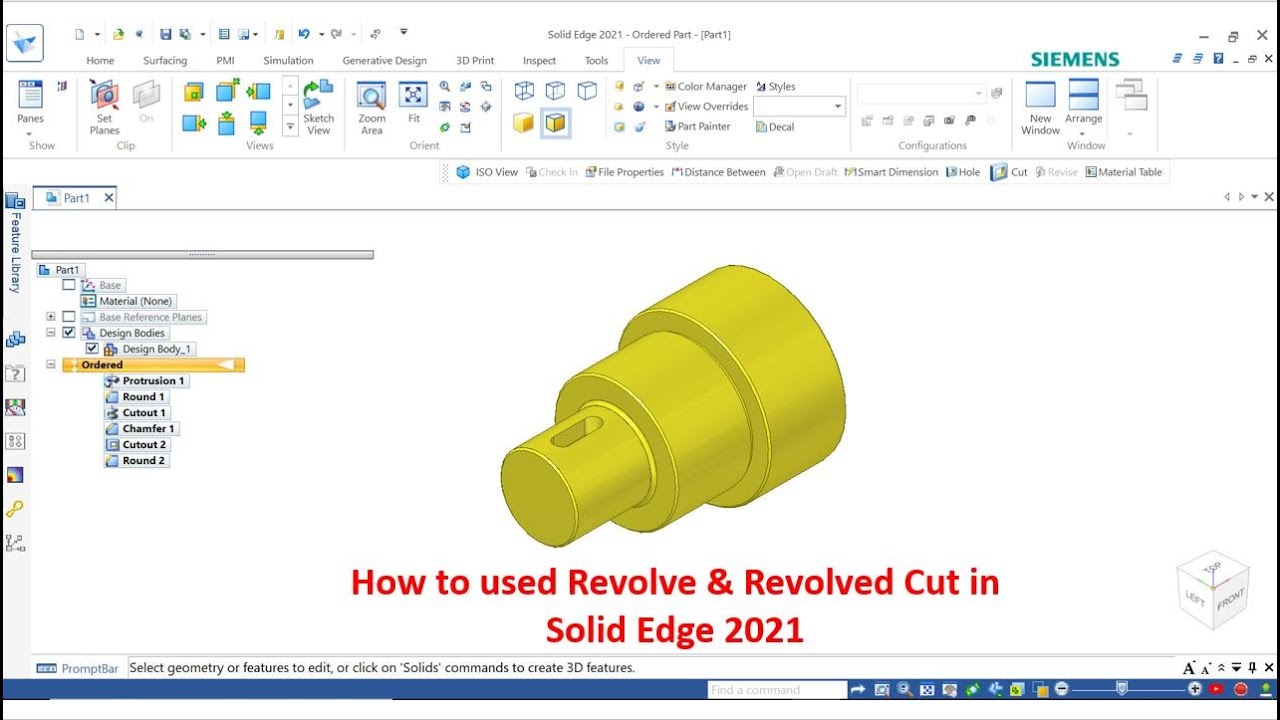Viewport: 1280px width, 720px height.
Task: Close the Part1 document tab
Action: coord(109,198)
